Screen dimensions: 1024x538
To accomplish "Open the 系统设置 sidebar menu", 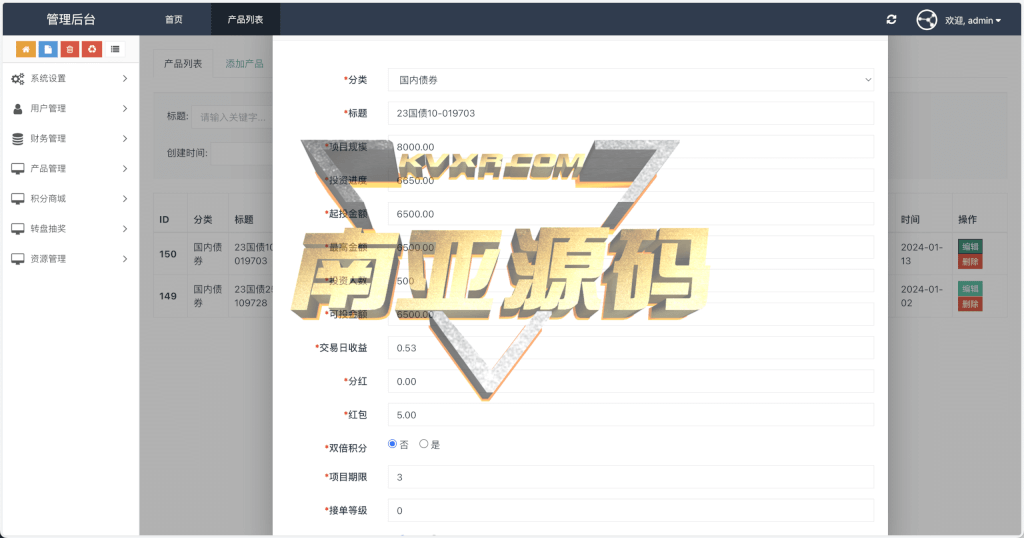I will (71, 78).
